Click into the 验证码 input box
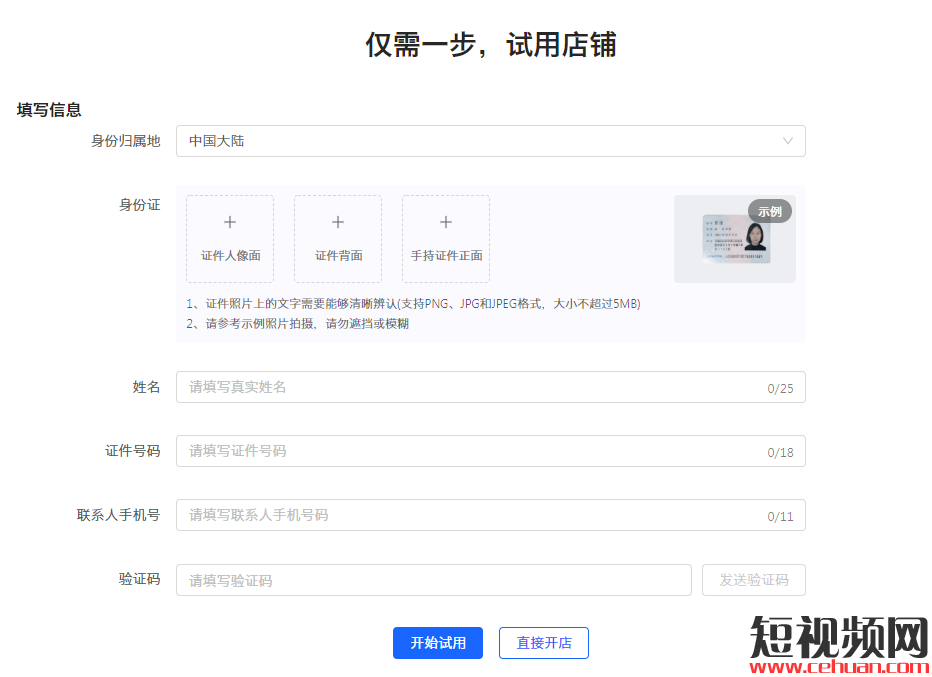The width and height of the screenshot is (932, 677). tap(433, 580)
